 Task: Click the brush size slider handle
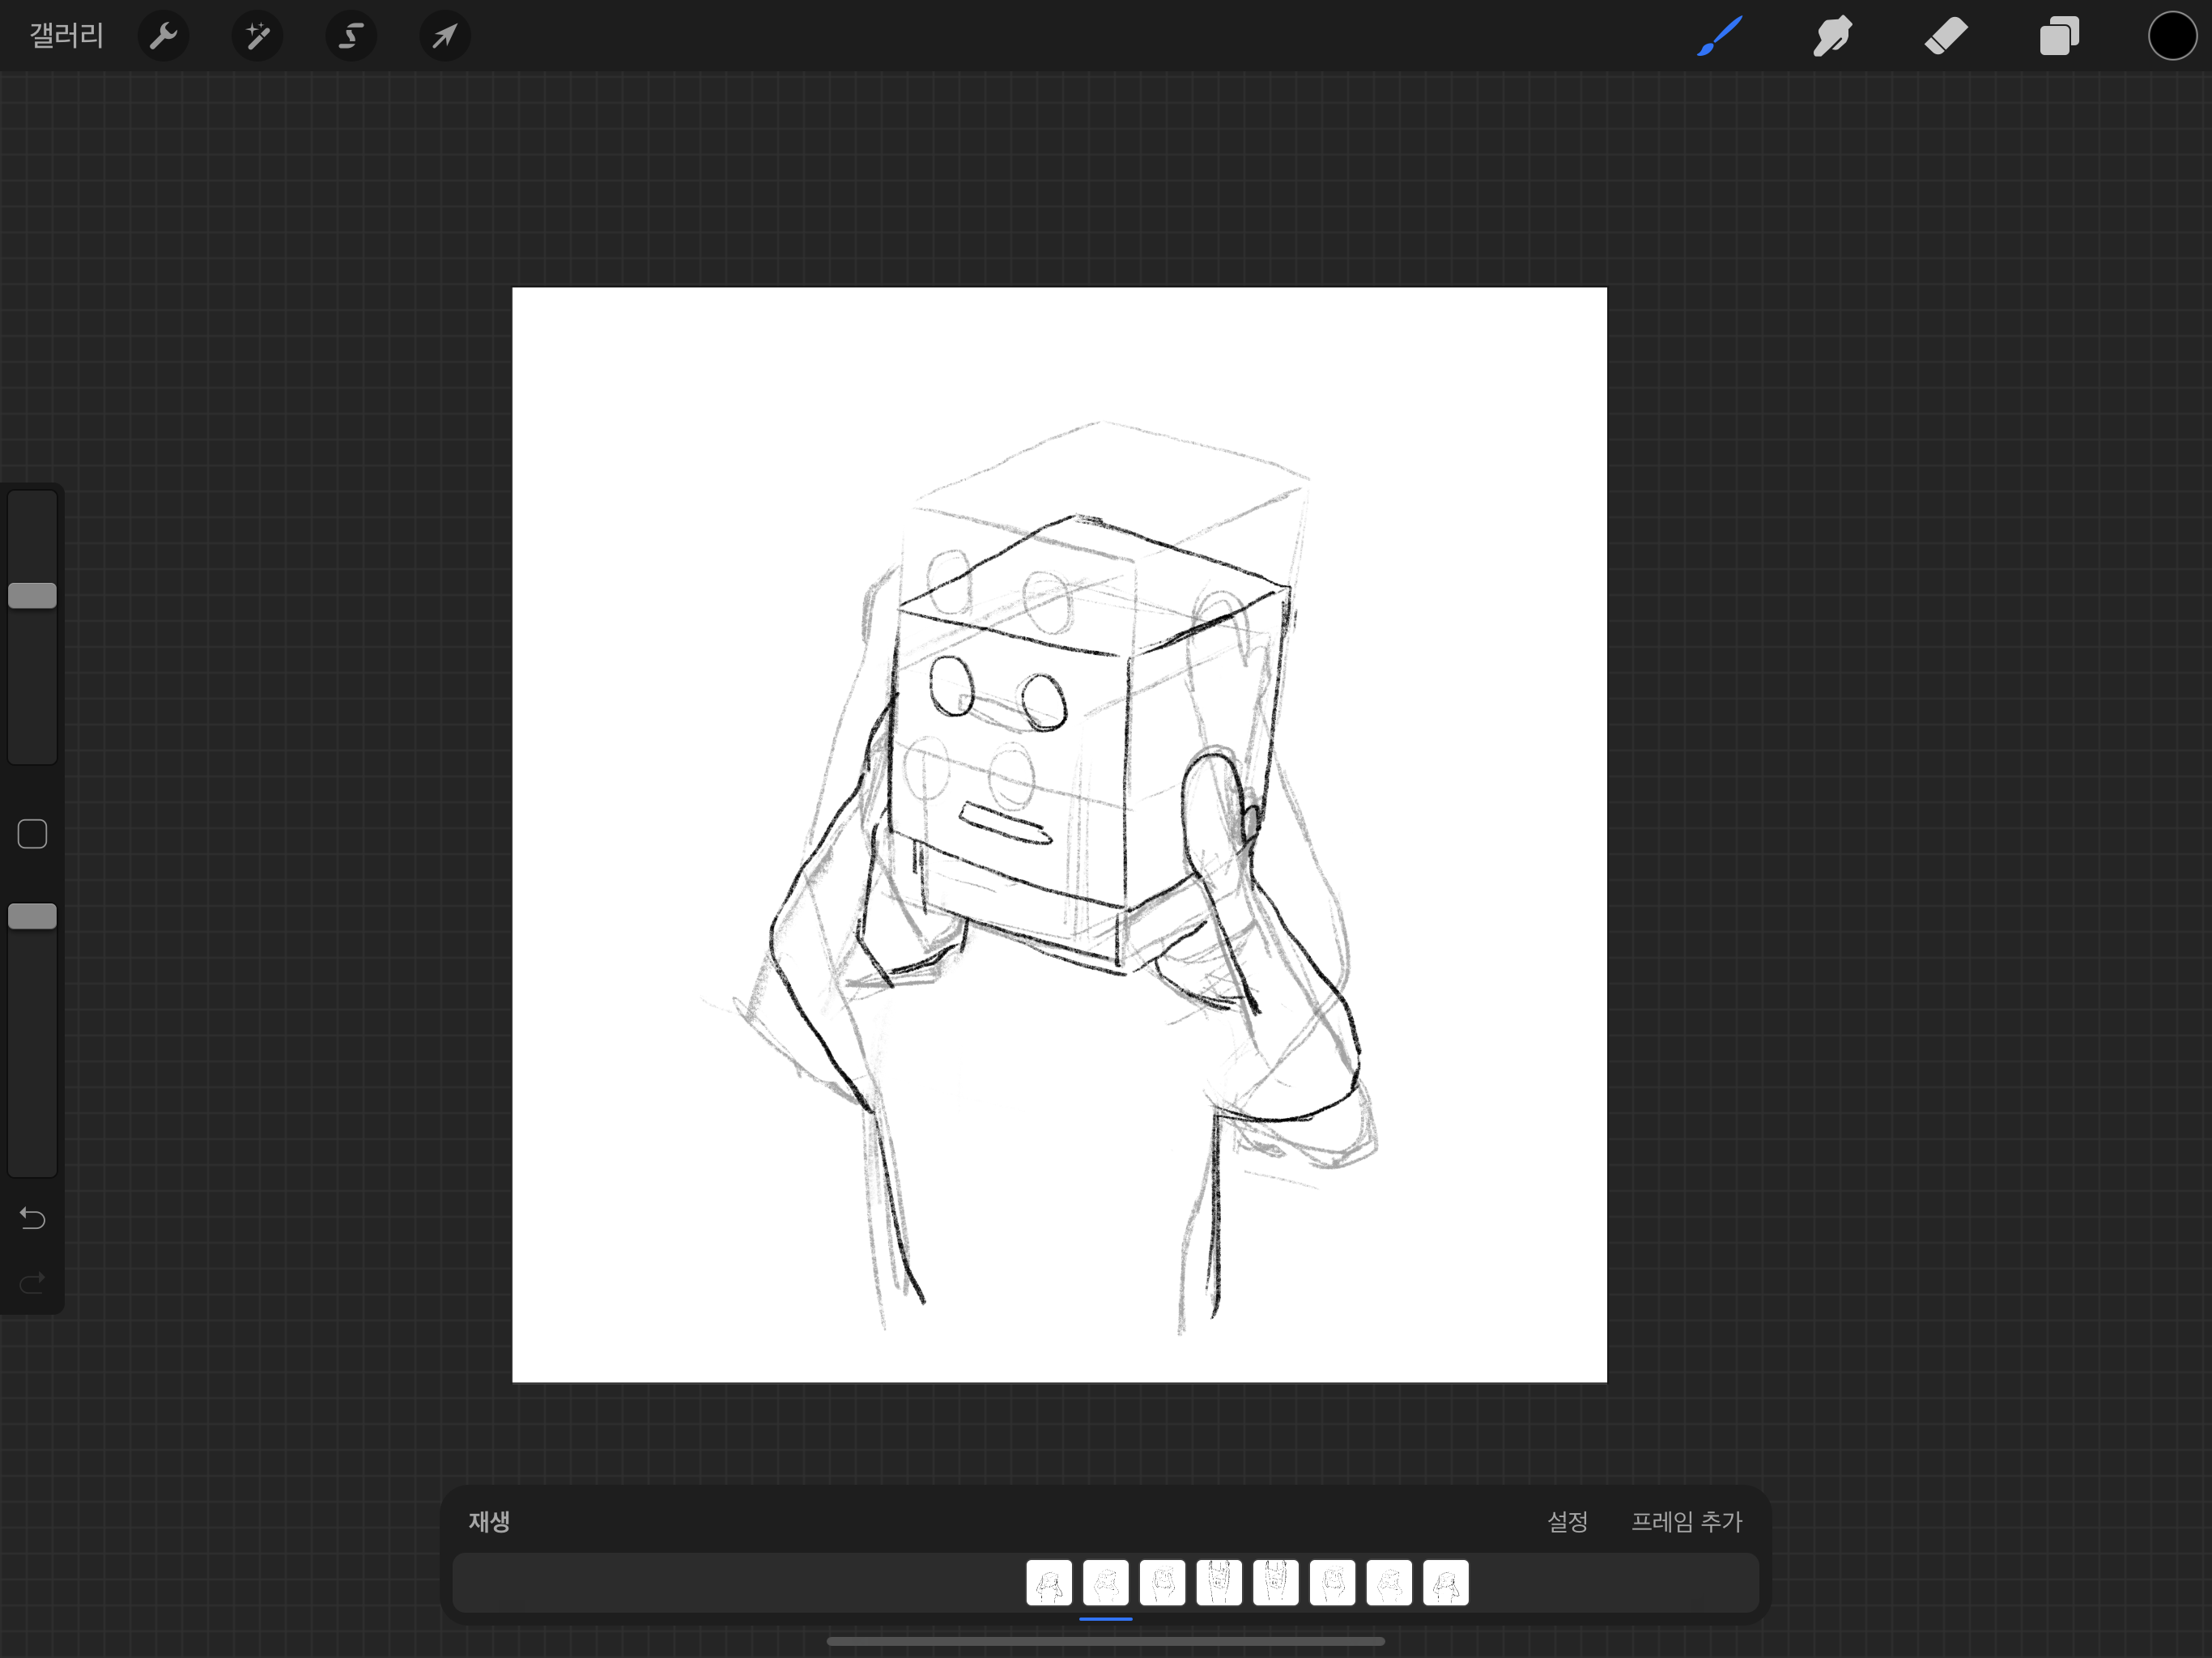pos(32,596)
